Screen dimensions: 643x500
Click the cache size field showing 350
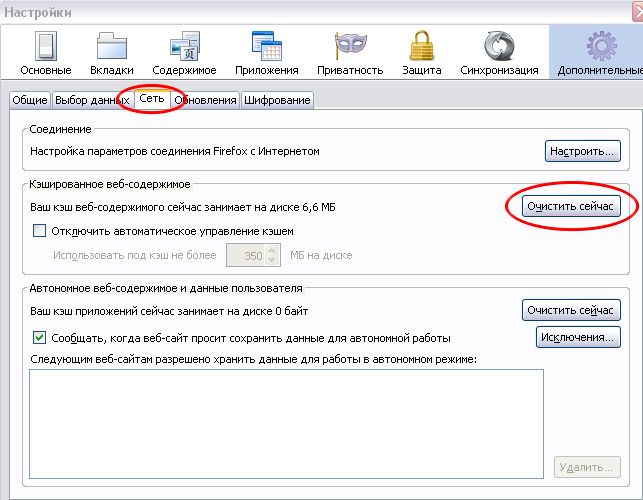pyautogui.click(x=246, y=255)
